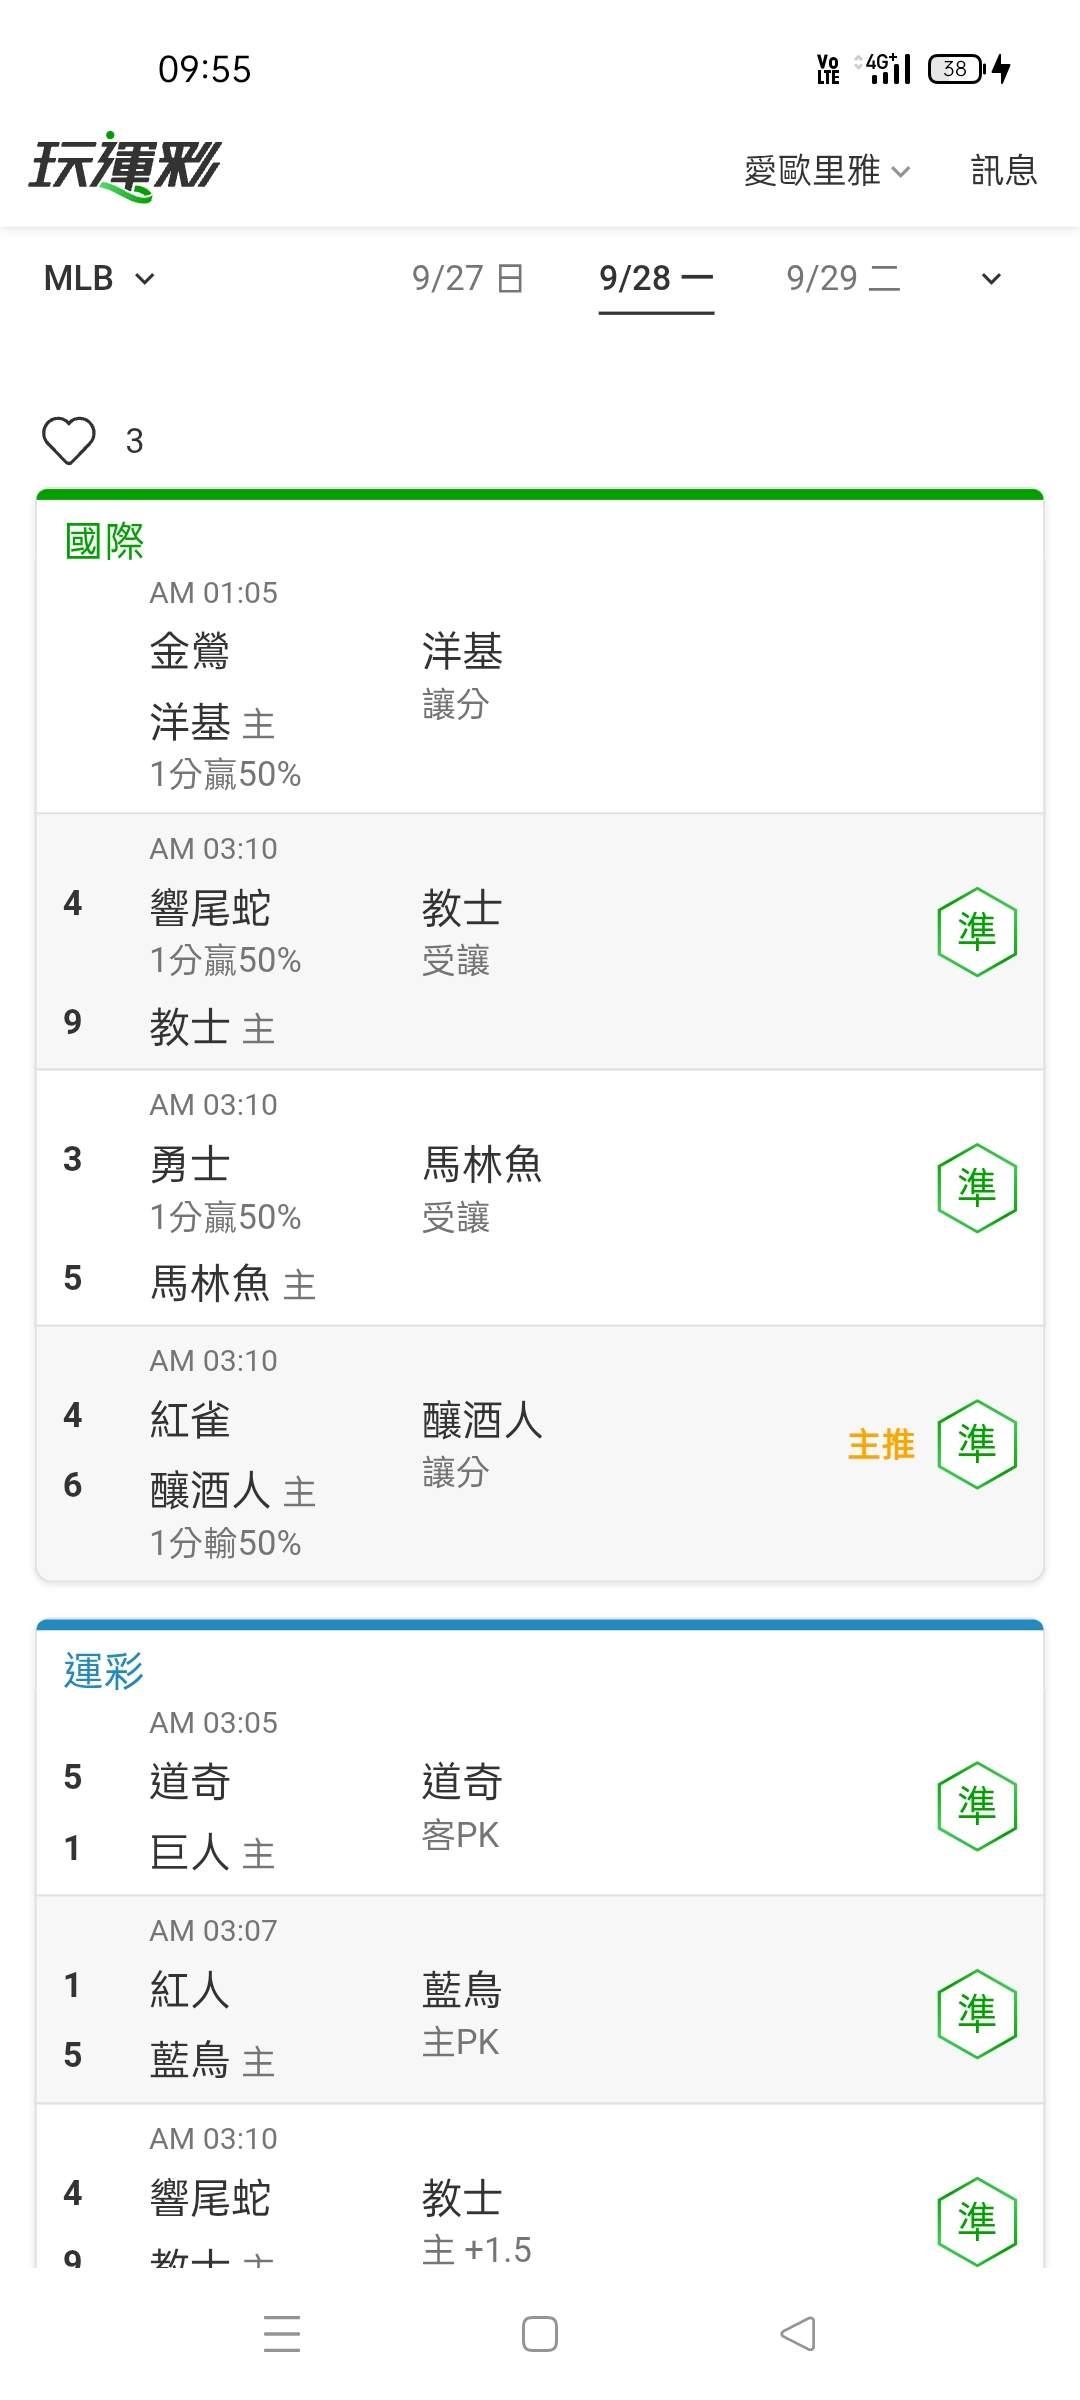Tap 準 badge on 紅人 vs 藍鳥 row
1080x2400 pixels.
pos(977,2013)
